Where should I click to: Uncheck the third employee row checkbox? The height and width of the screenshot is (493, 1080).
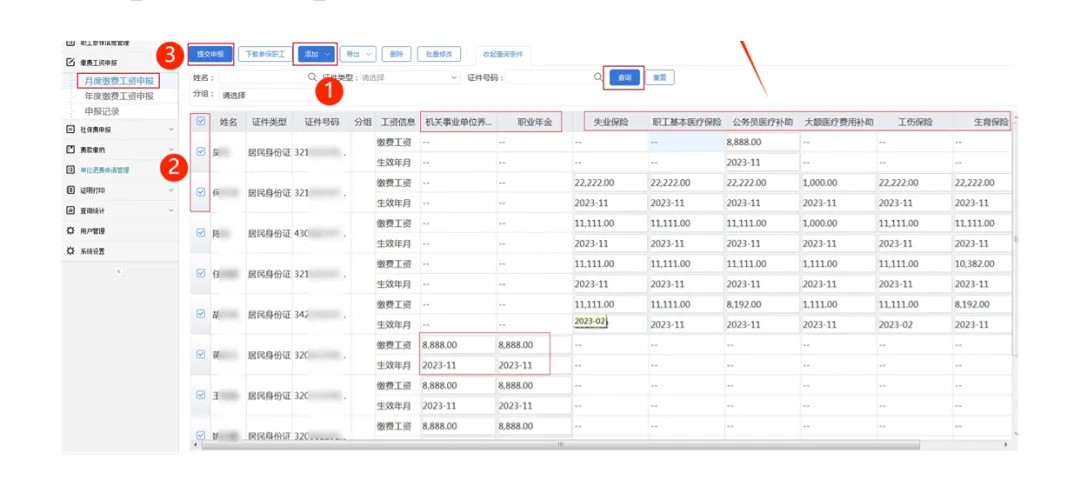[201, 233]
